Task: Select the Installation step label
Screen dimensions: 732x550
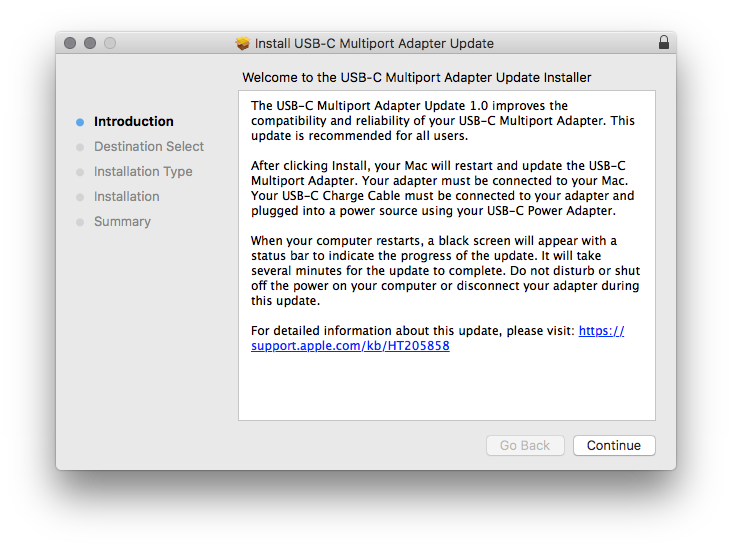Action: tap(127, 197)
